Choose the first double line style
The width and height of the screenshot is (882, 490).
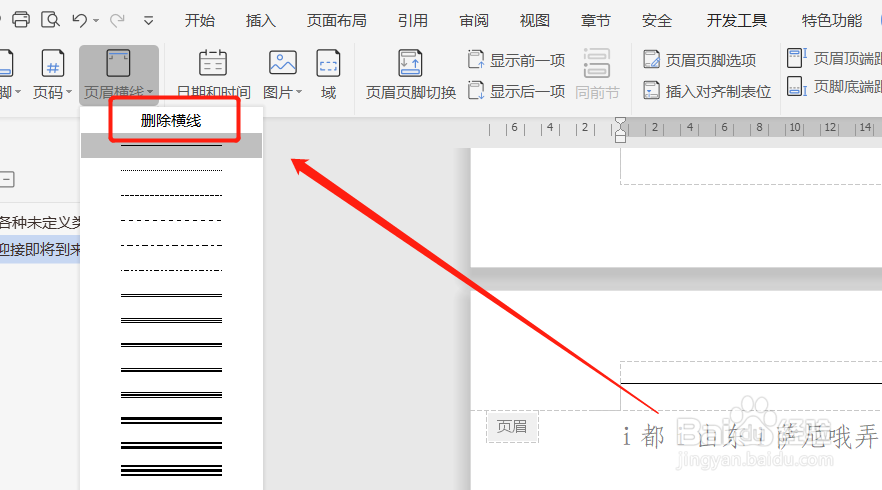point(171,295)
